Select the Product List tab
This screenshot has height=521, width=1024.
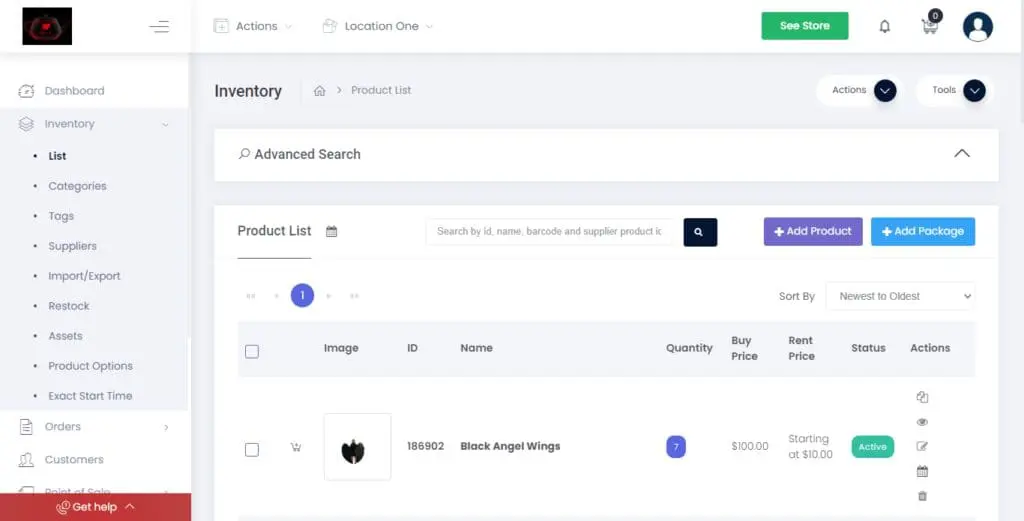(x=274, y=231)
